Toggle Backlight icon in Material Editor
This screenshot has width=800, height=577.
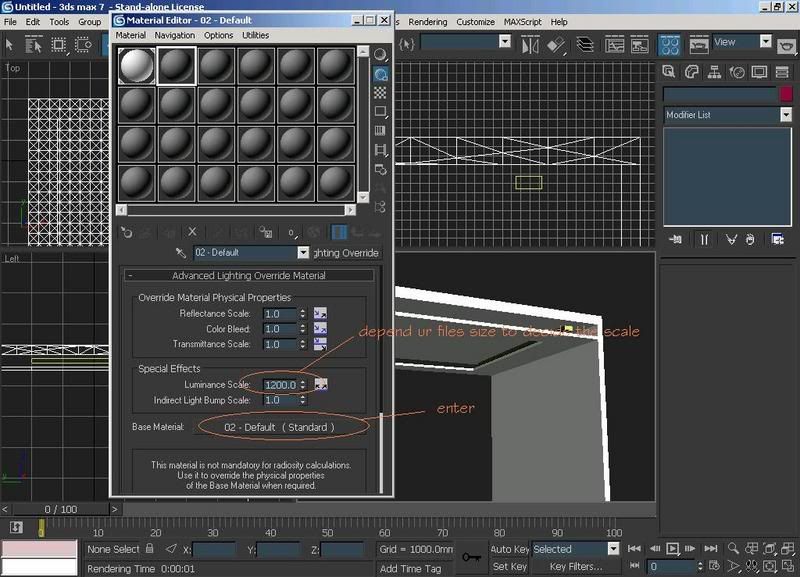tap(381, 73)
